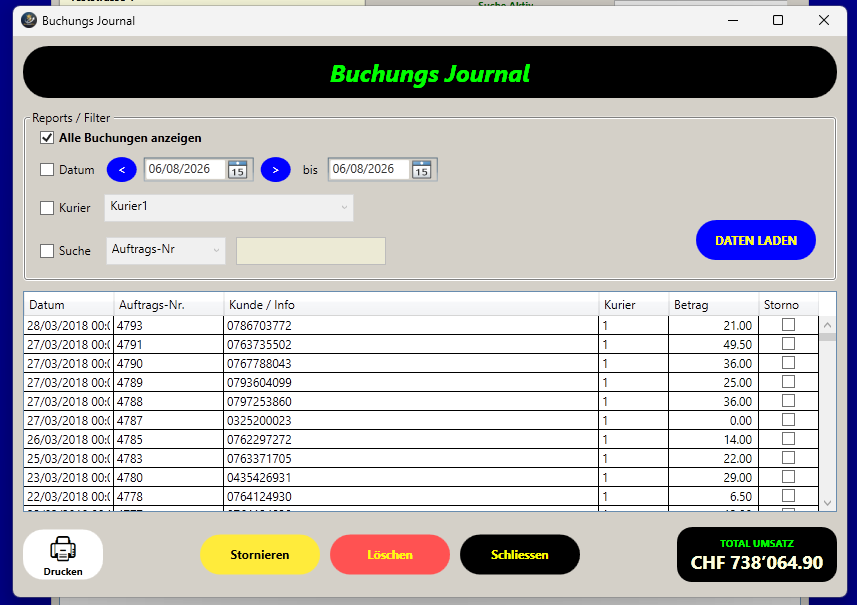Click the red Löschen button

point(390,554)
